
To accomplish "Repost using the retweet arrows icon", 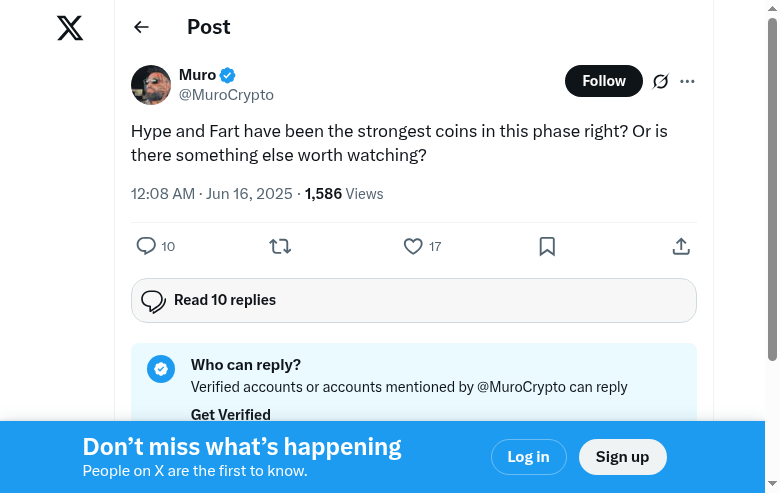I will 280,246.
